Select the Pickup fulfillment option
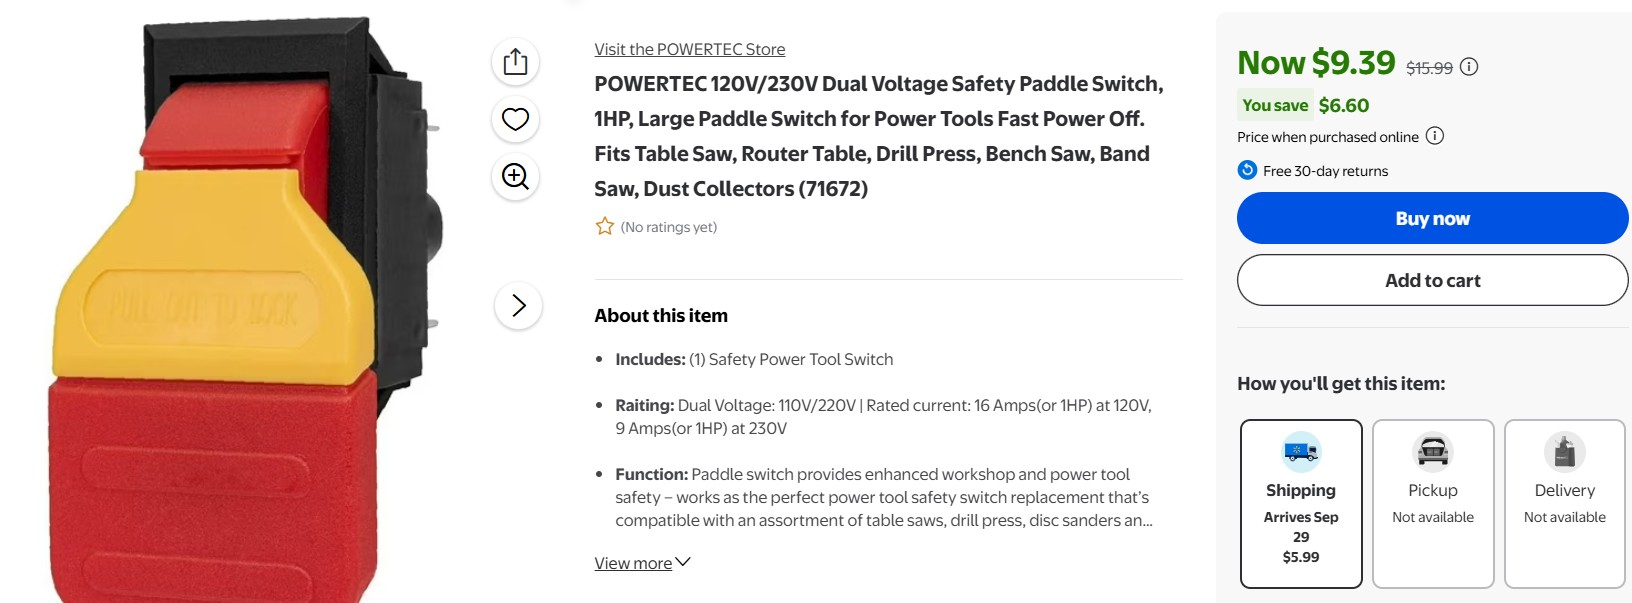The image size is (1632, 603). pyautogui.click(x=1433, y=503)
